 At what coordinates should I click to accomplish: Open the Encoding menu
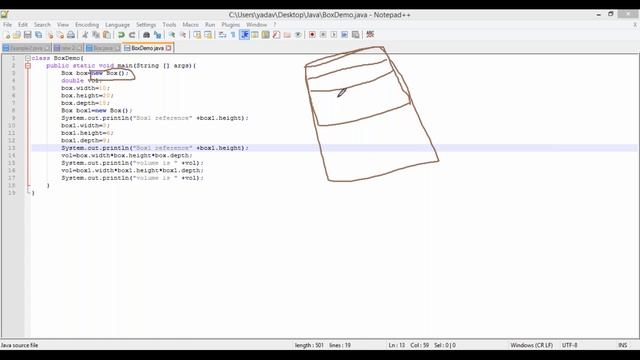(x=87, y=24)
